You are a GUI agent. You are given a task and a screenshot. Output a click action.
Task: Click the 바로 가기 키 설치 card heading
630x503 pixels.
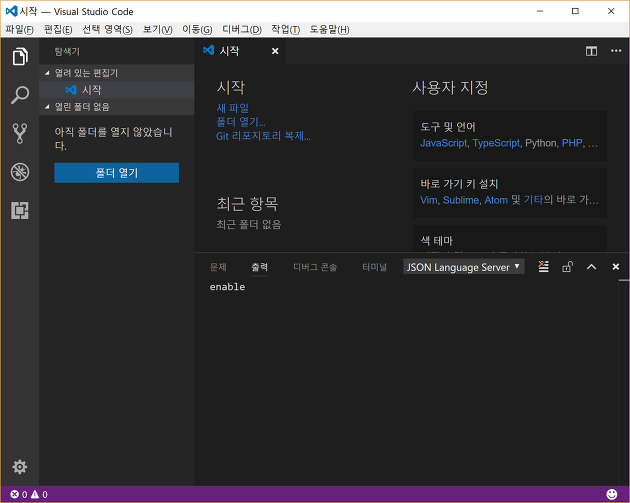click(x=459, y=184)
